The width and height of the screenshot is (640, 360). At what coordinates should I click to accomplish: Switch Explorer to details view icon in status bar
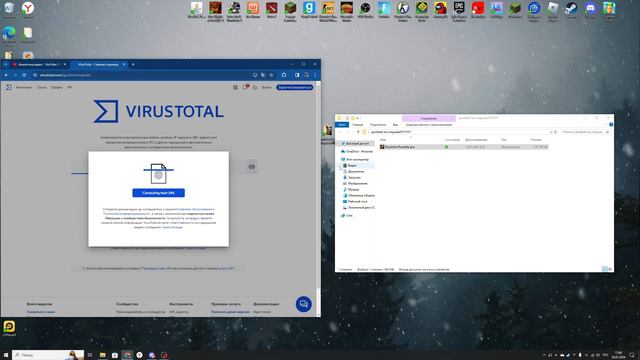point(604,269)
